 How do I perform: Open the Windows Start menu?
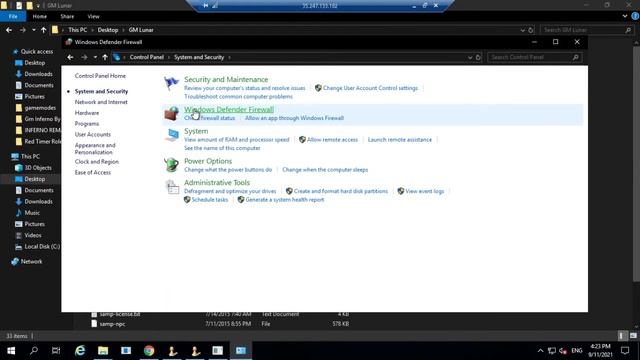(x=11, y=351)
